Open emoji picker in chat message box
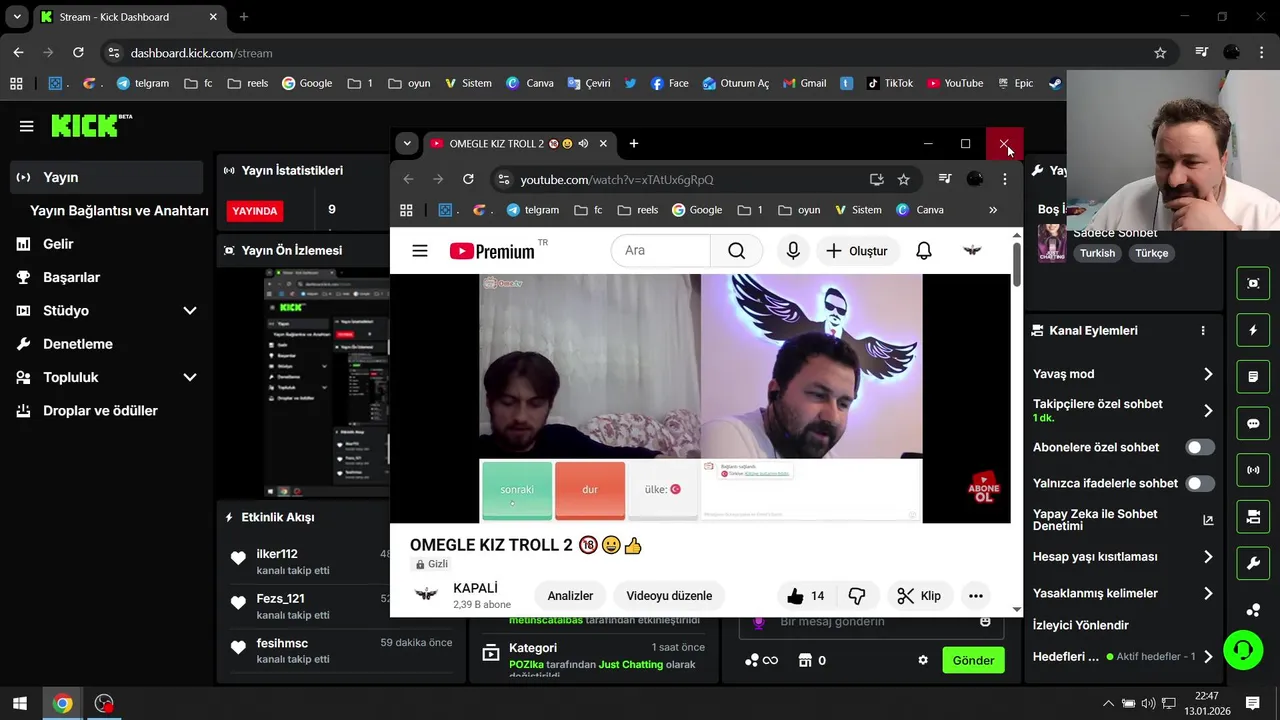The image size is (1280, 720). click(985, 622)
